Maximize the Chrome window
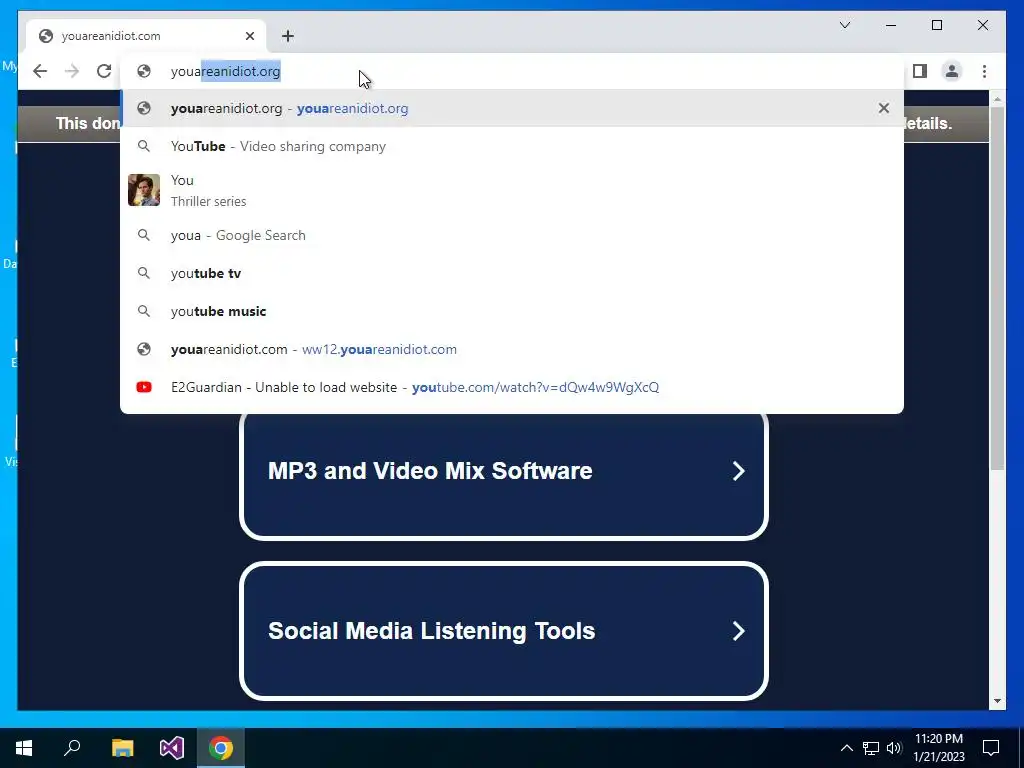This screenshot has width=1024, height=768. 936,25
